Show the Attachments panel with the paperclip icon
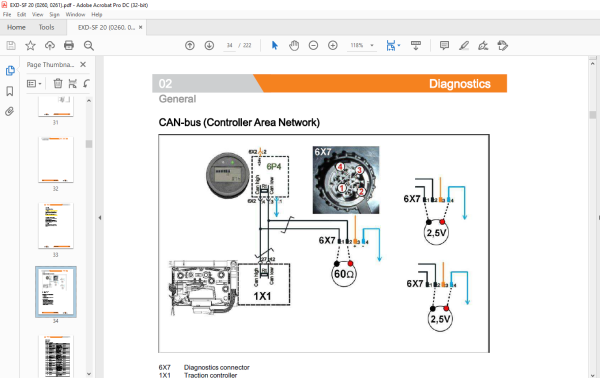 (x=10, y=111)
